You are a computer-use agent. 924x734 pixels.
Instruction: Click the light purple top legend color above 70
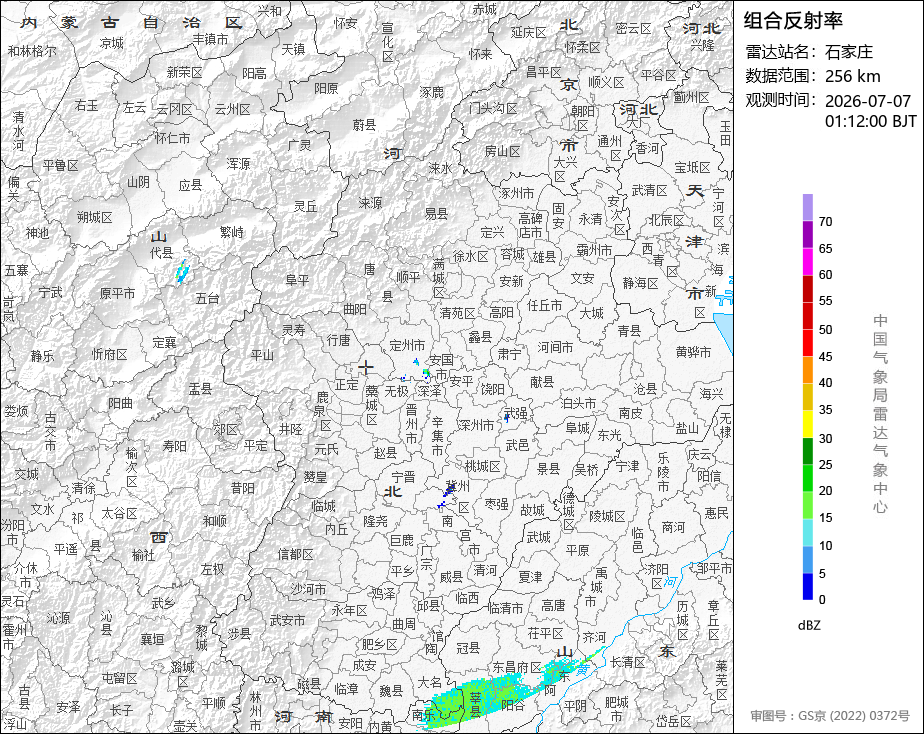[807, 207]
